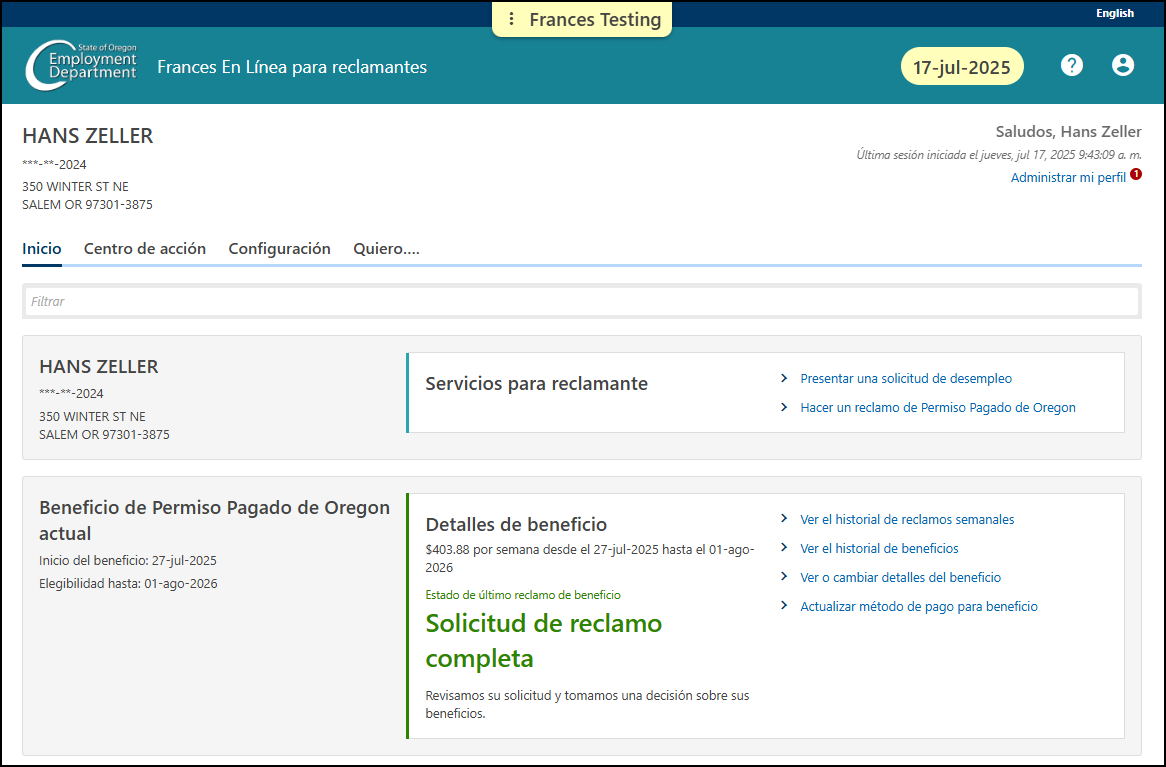Open Actualizar método de pago para beneficio
The width and height of the screenshot is (1166, 767).
(x=919, y=606)
